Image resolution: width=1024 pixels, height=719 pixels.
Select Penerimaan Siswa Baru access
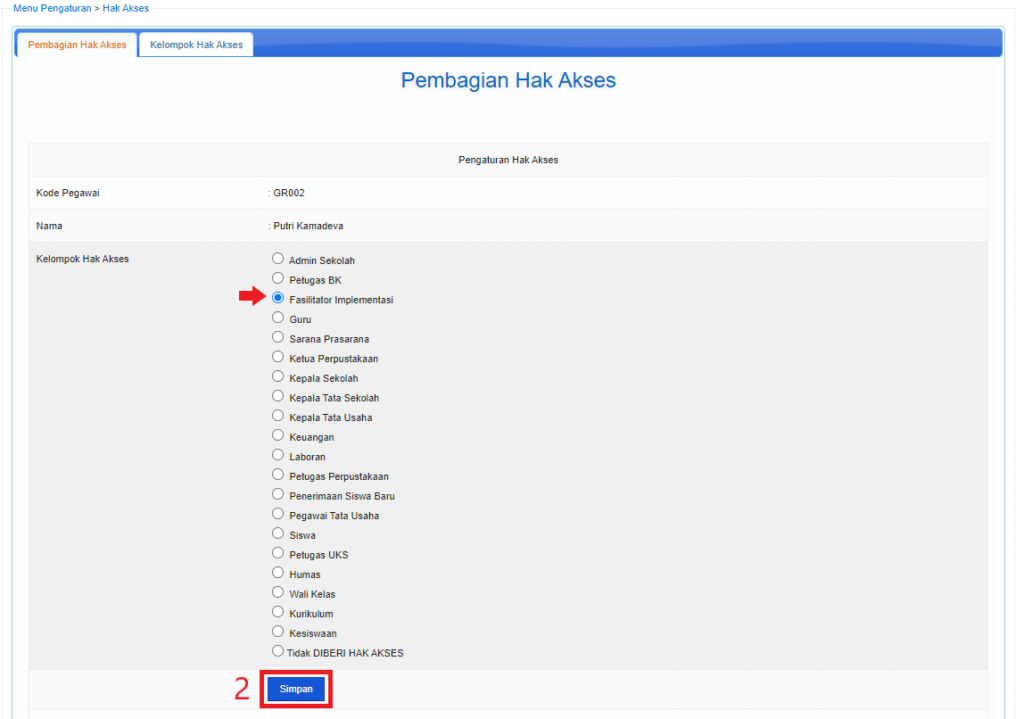tap(277, 495)
